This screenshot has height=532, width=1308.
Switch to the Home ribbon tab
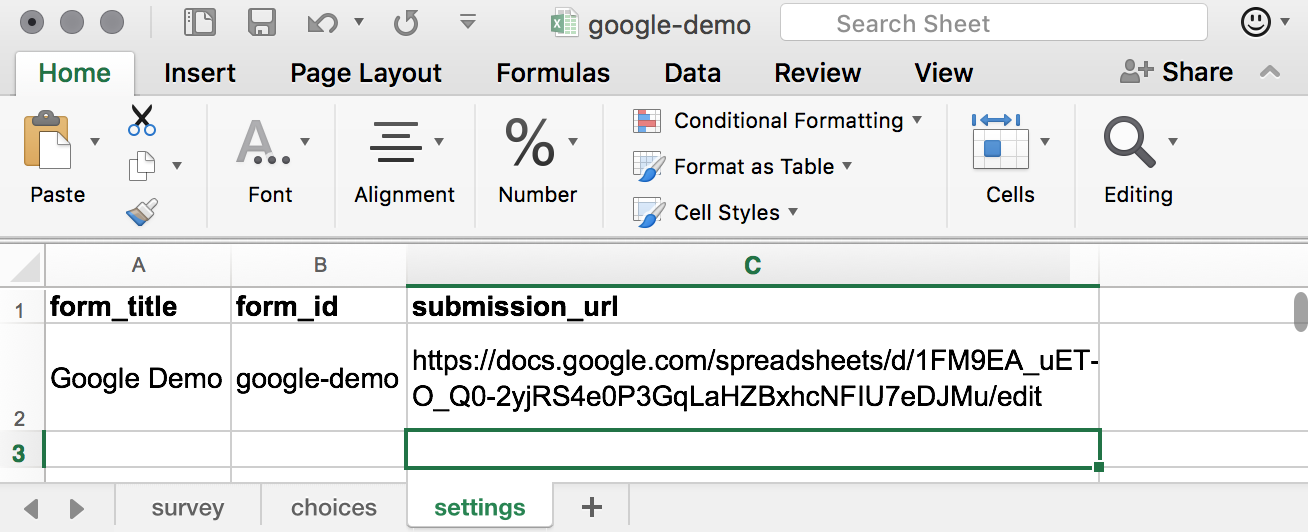(x=74, y=73)
